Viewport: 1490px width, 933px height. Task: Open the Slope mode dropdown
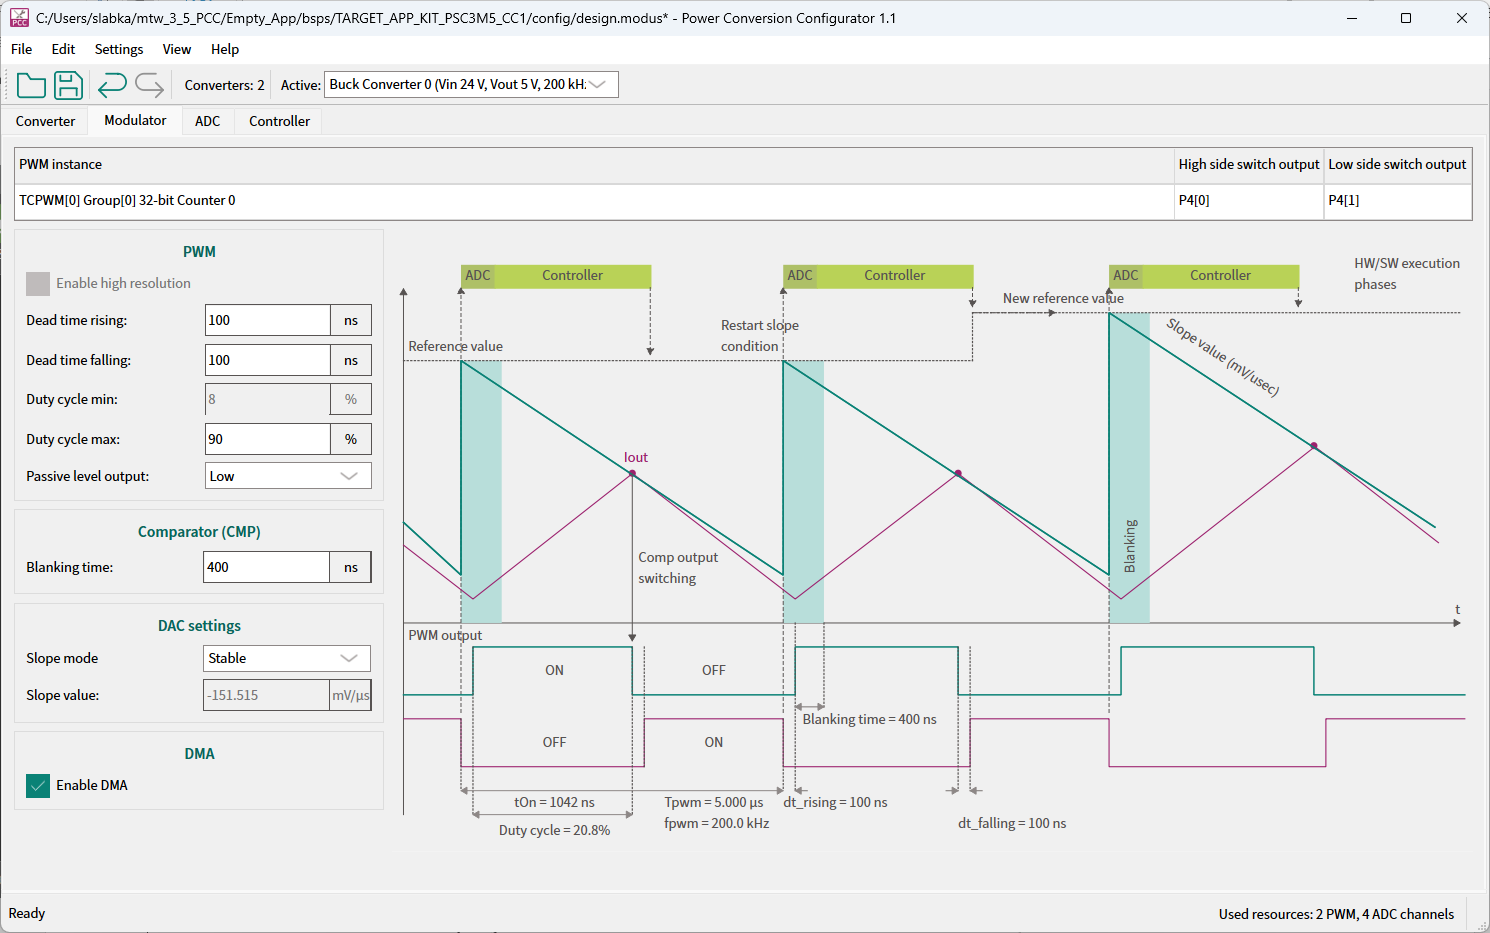click(x=287, y=658)
